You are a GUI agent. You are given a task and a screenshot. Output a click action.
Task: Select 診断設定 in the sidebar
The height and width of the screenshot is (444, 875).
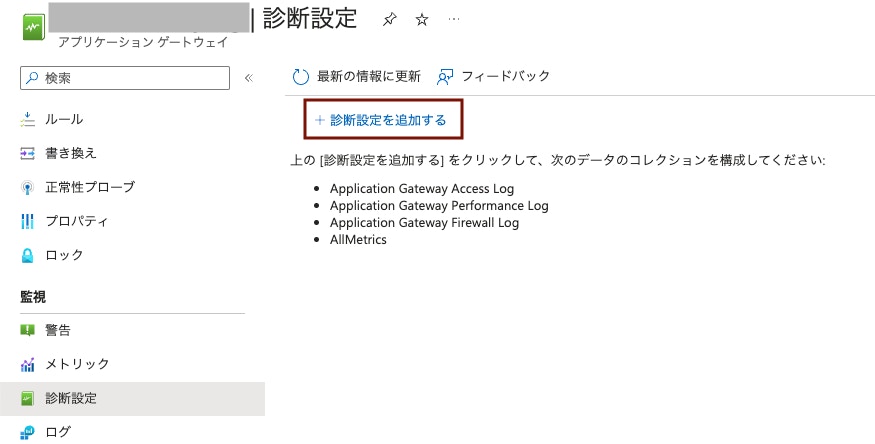point(132,399)
